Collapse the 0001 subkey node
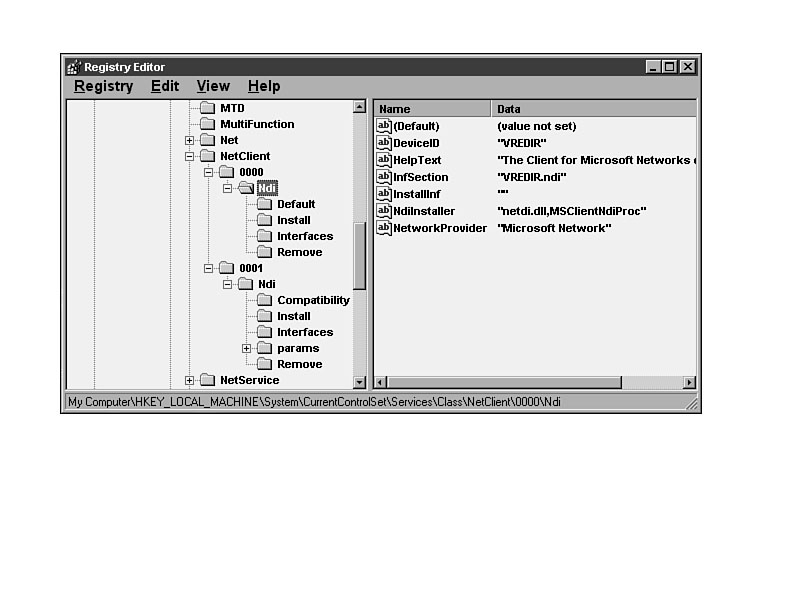800x600 pixels. (x=208, y=268)
